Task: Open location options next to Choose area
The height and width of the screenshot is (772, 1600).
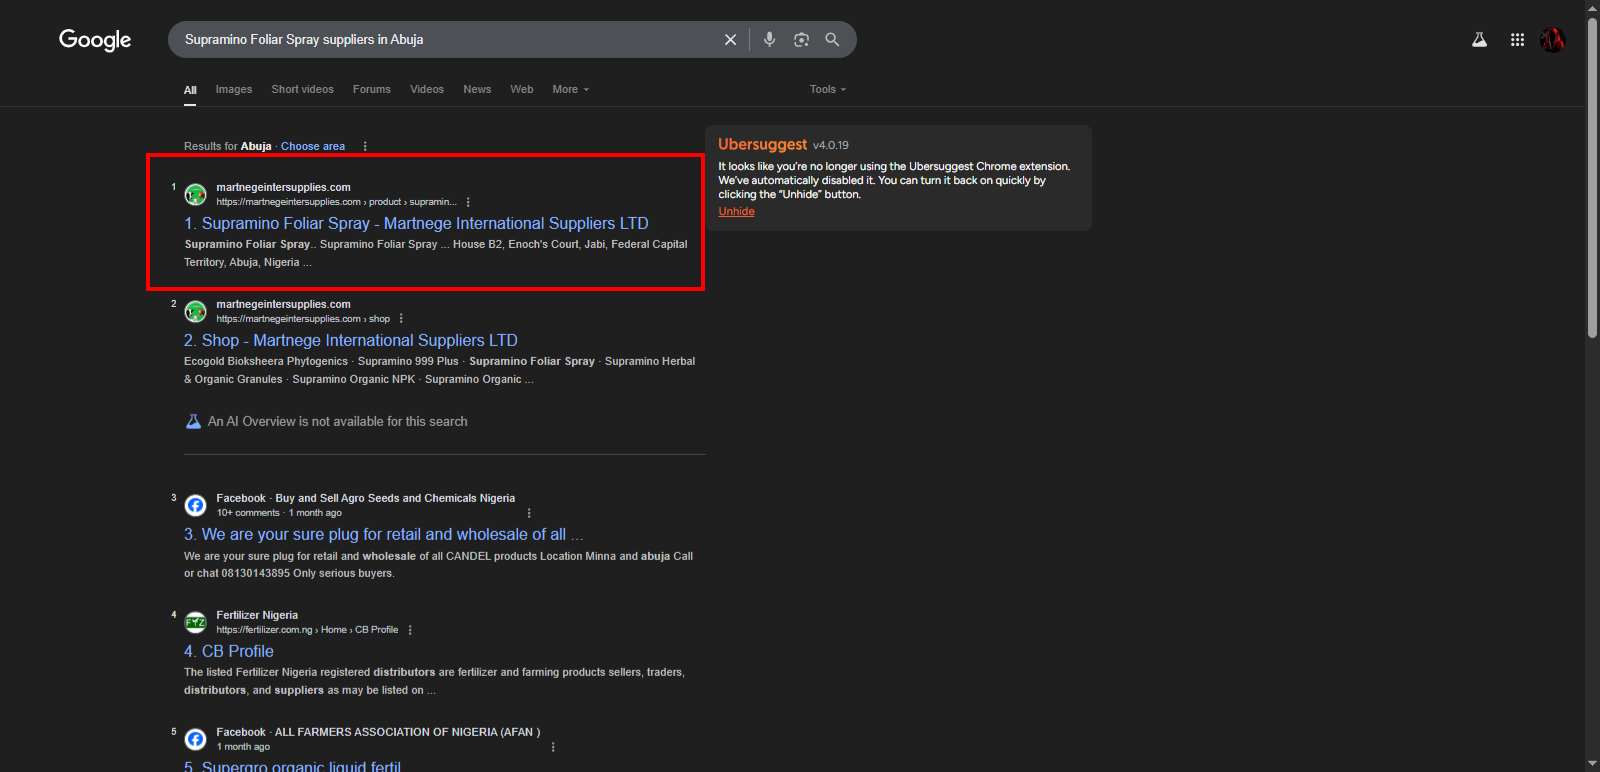Action: (365, 146)
